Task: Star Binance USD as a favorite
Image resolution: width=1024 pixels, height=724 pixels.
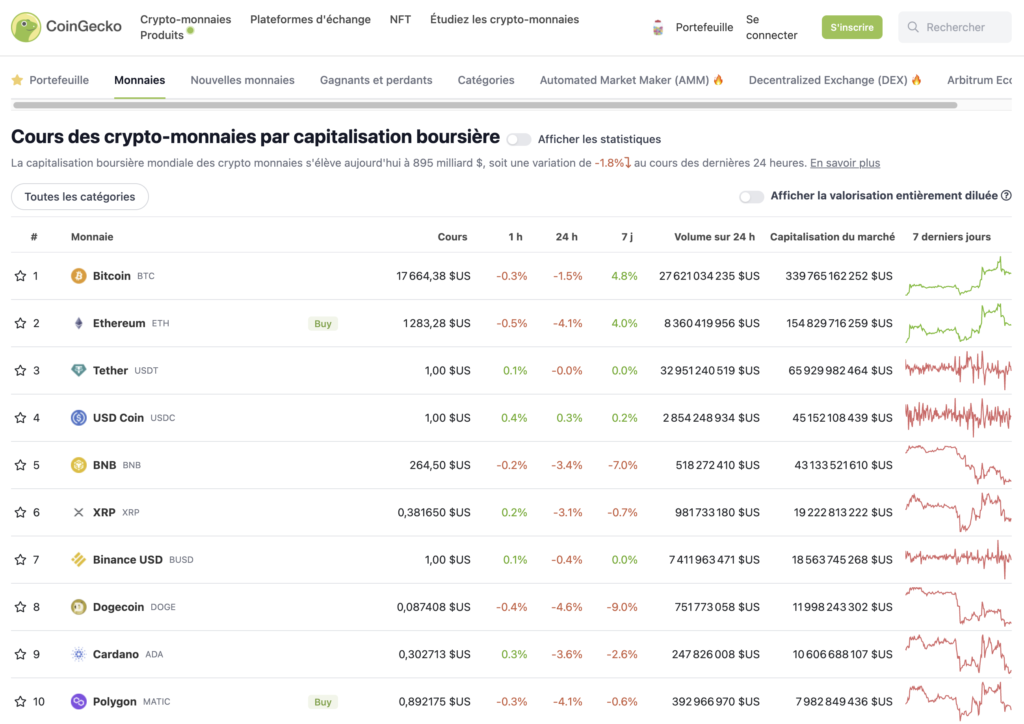Action: click(x=20, y=560)
